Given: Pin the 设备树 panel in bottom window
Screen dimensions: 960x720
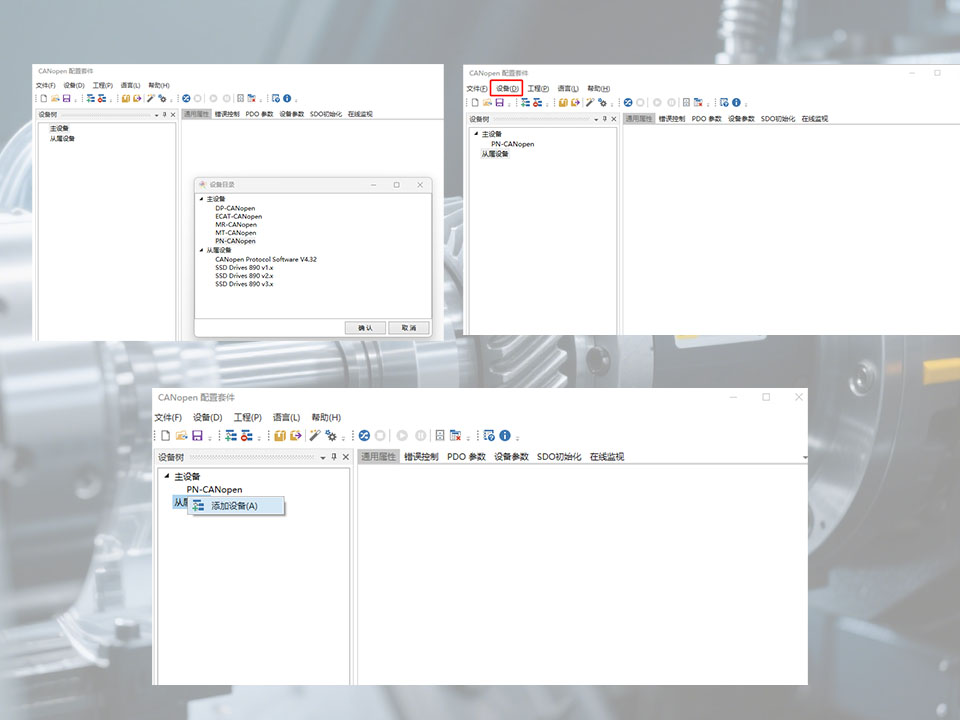Looking at the screenshot, I should click(334, 457).
